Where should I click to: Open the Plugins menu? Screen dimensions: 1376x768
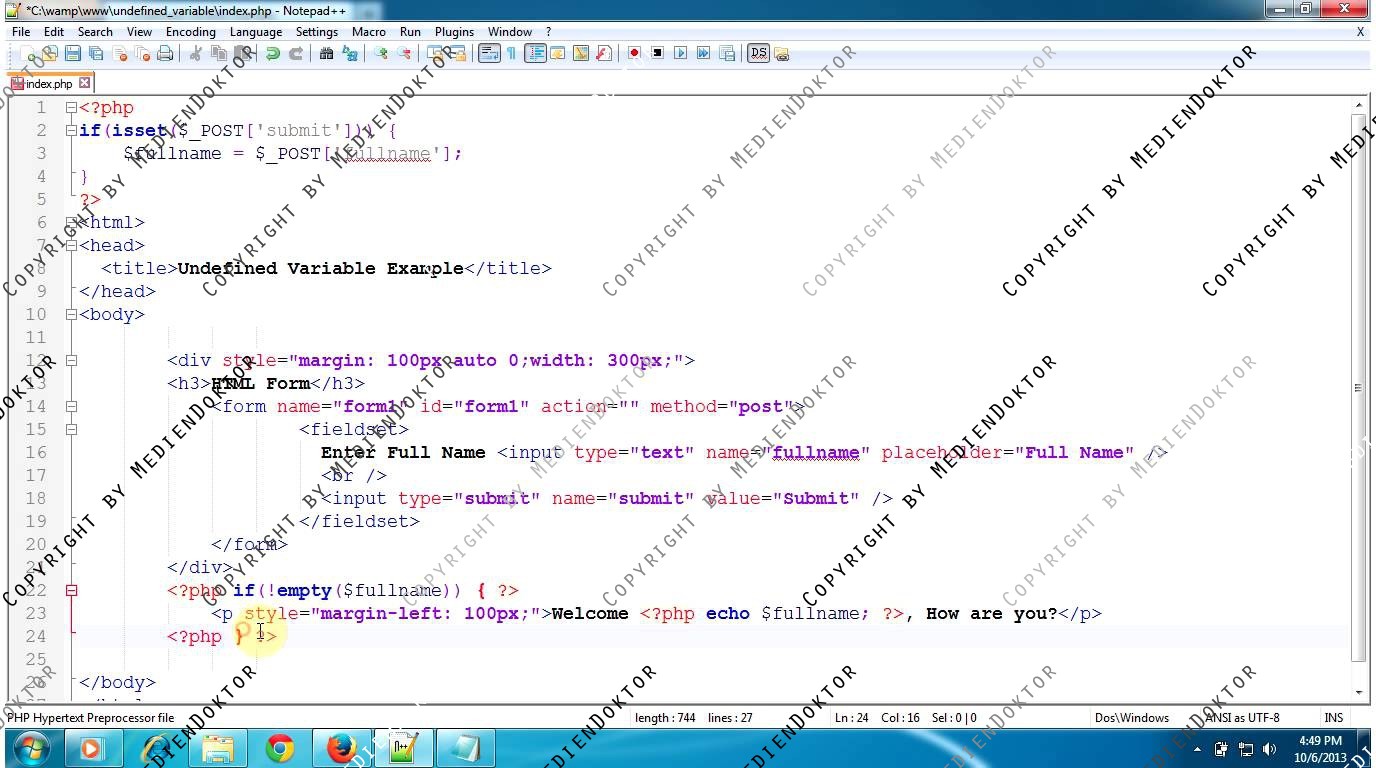(454, 32)
